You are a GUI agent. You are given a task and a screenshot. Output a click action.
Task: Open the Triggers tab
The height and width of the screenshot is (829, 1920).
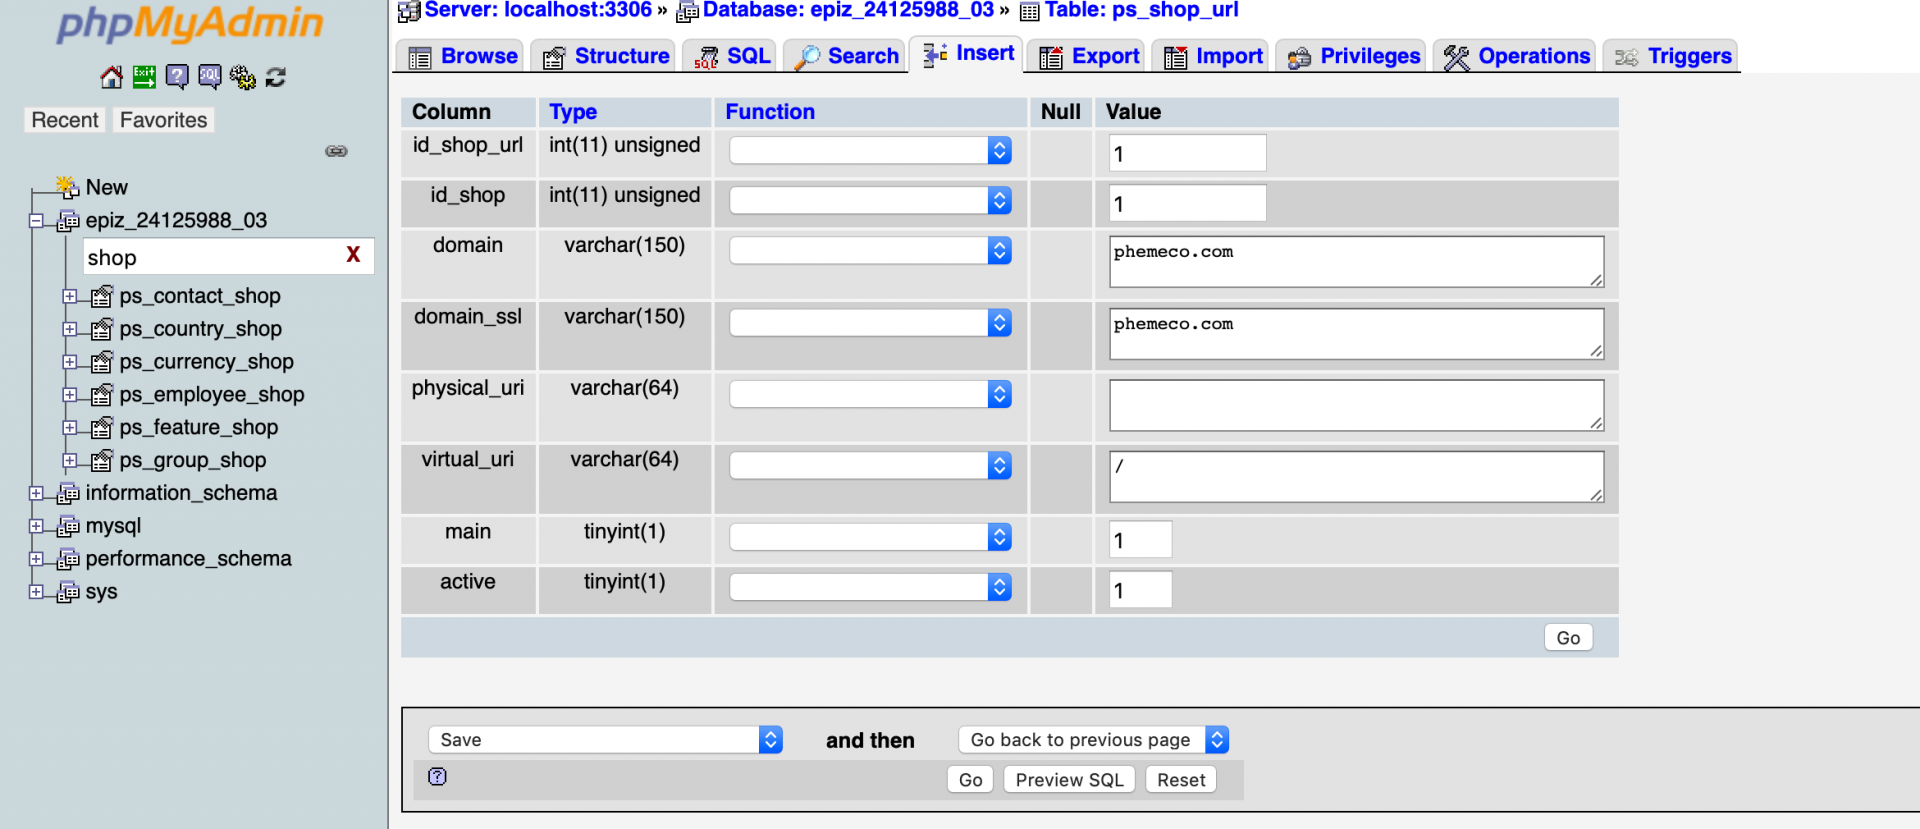(x=1672, y=56)
